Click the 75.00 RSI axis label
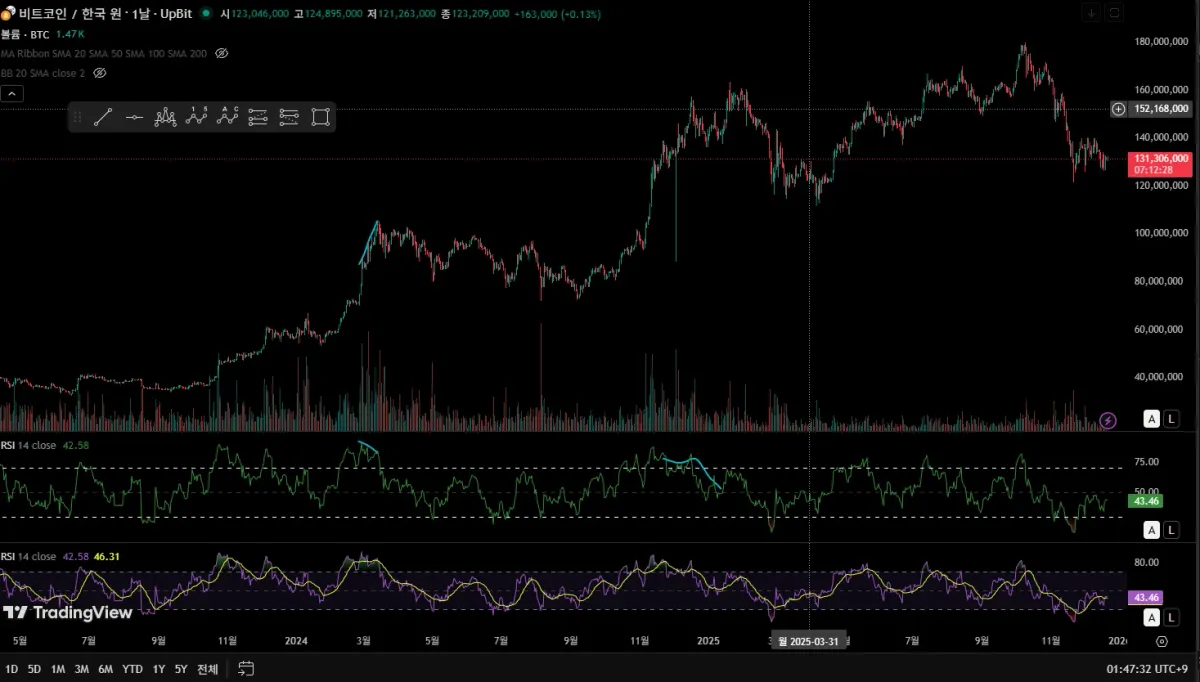Image resolution: width=1200 pixels, height=682 pixels. (1147, 462)
